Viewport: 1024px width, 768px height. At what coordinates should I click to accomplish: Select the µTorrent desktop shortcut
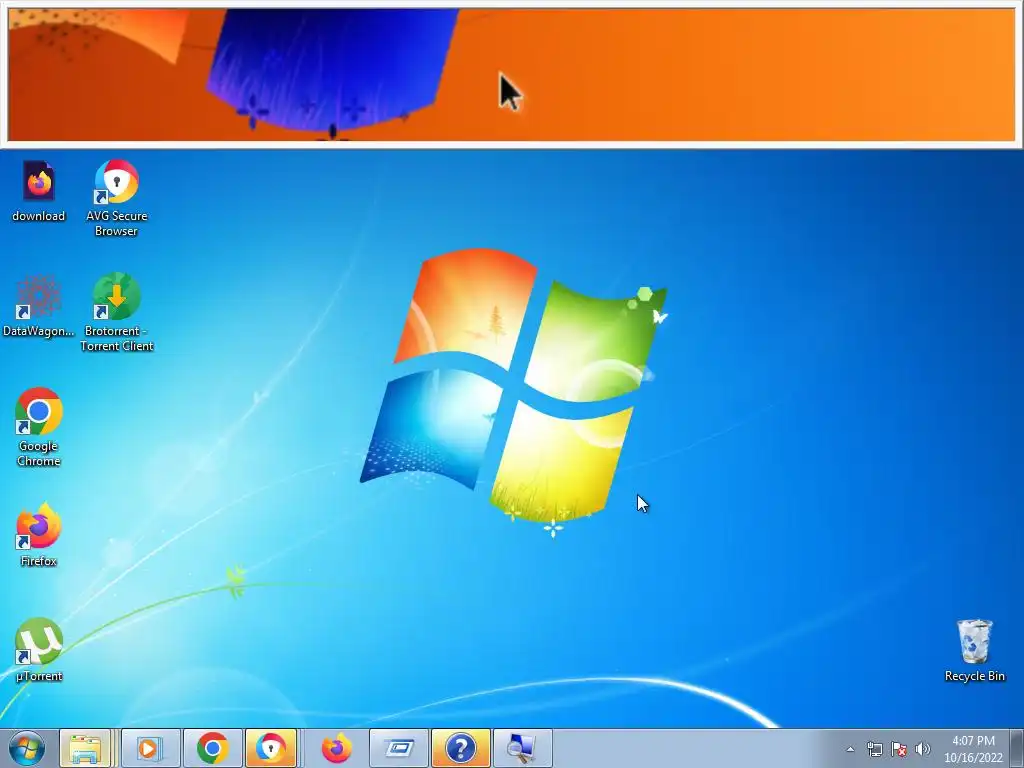[x=39, y=650]
